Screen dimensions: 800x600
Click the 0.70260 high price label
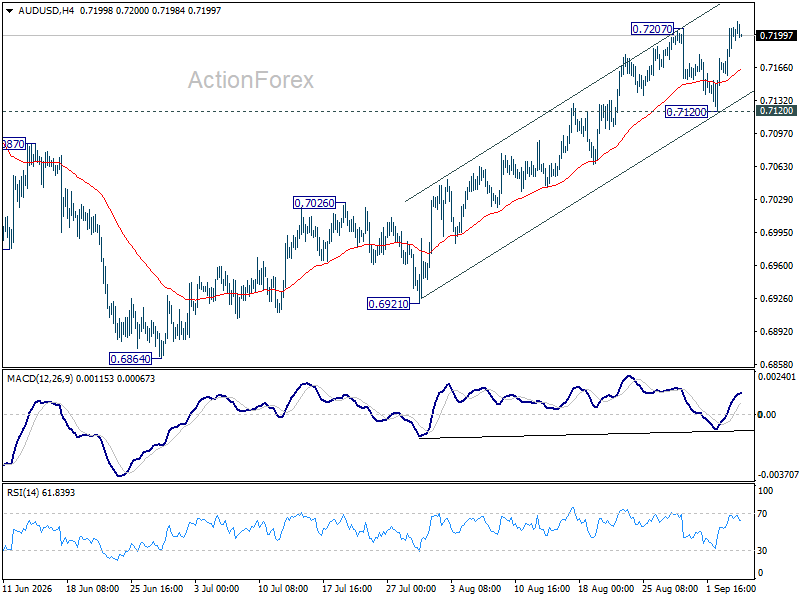(x=314, y=203)
